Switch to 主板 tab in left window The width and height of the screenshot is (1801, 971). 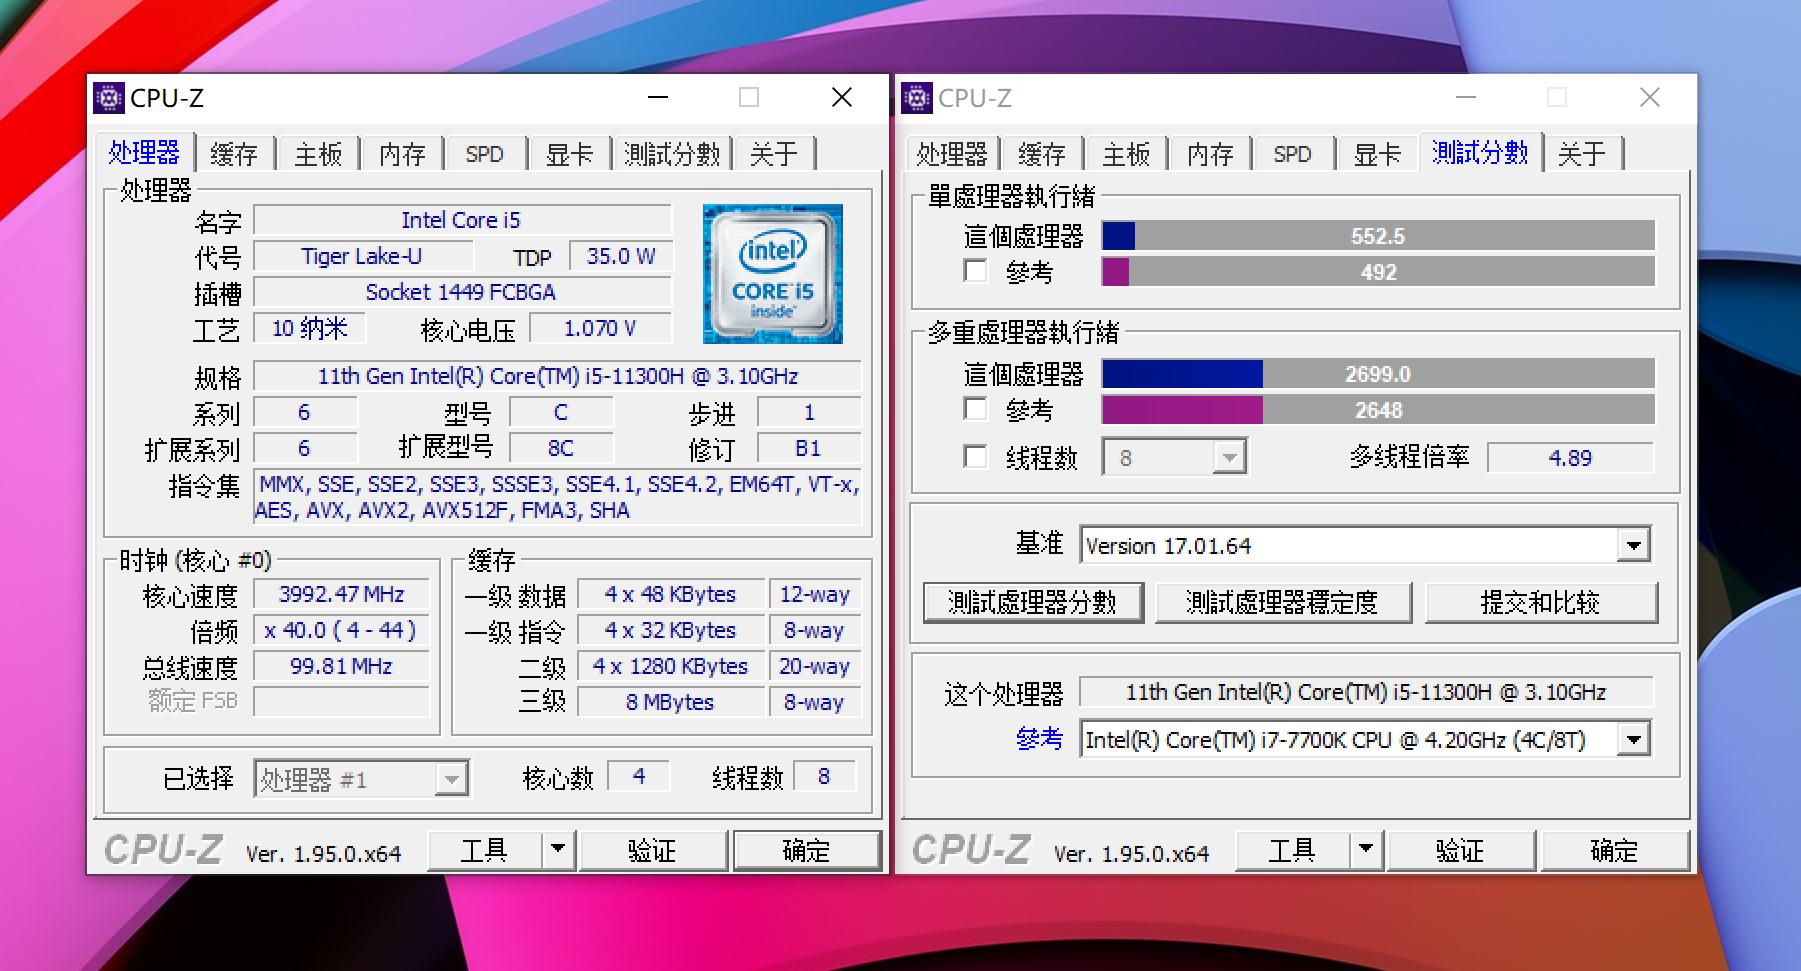[318, 154]
